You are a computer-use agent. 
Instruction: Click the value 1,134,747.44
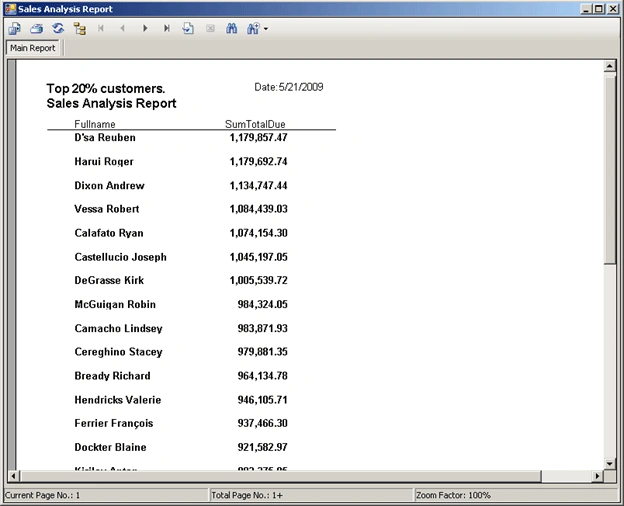pyautogui.click(x=258, y=186)
